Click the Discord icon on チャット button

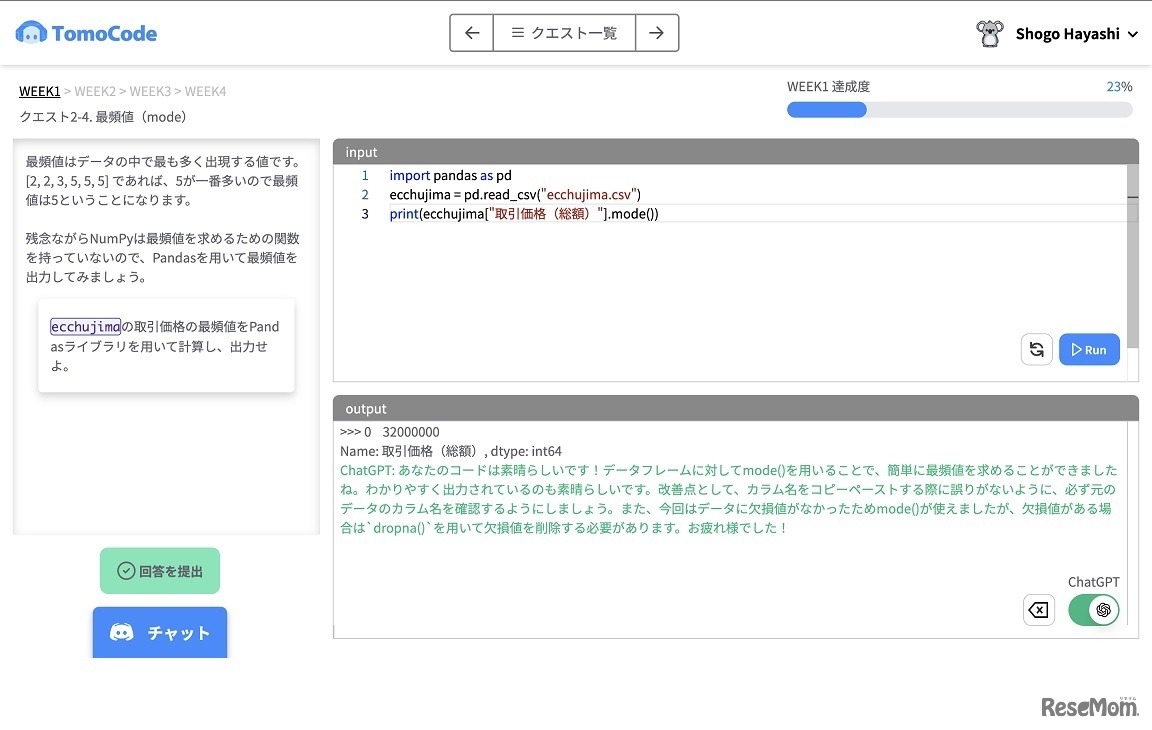click(x=122, y=632)
